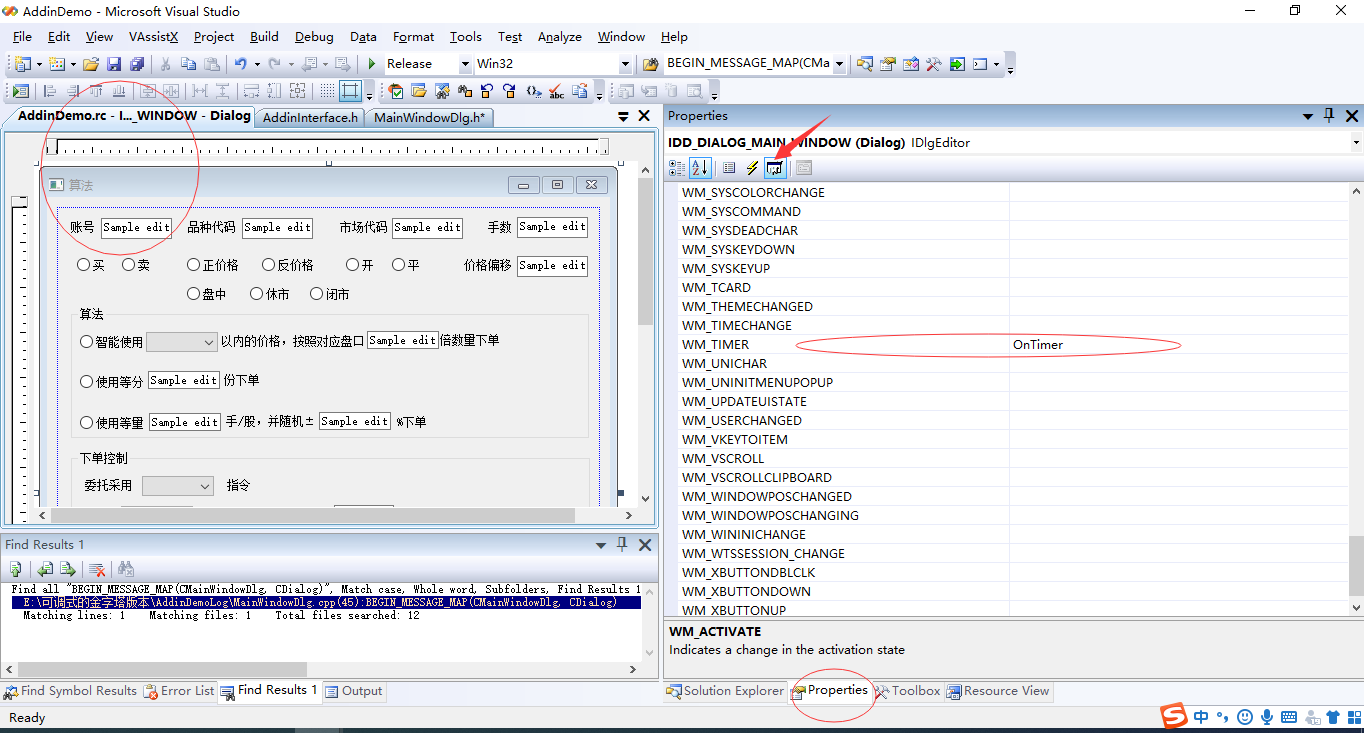This screenshot has height=733, width=1364.
Task: Open the VAssistX menu
Action: [x=153, y=37]
